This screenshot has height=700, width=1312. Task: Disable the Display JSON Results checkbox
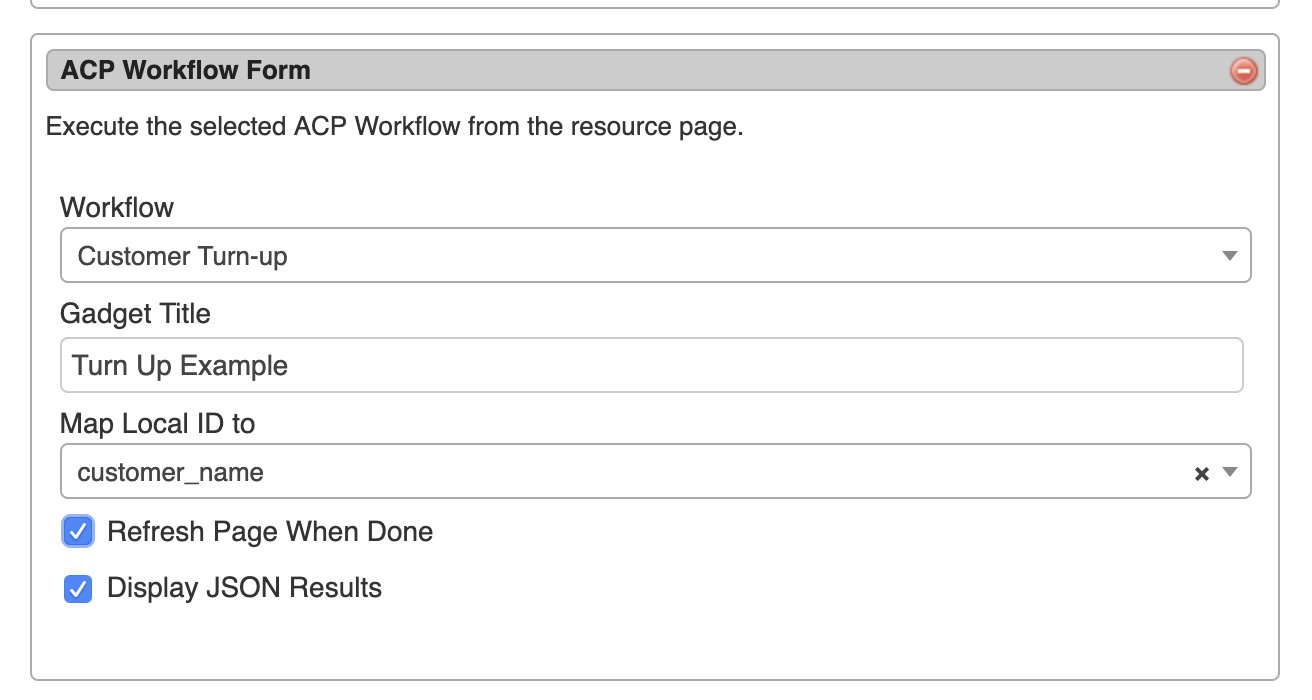78,588
